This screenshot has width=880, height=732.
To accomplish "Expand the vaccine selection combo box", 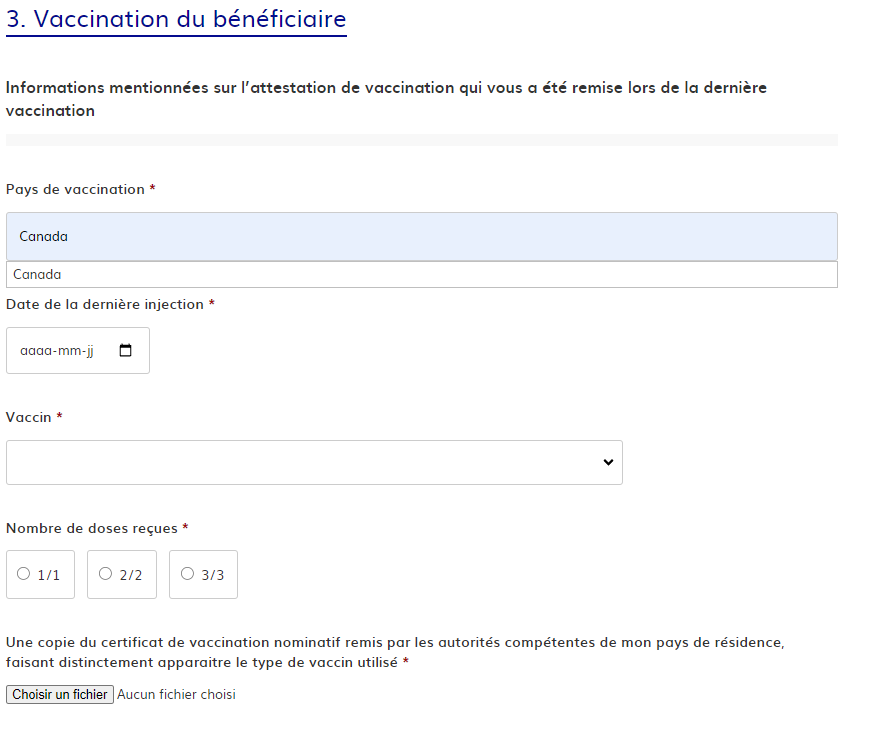I will pyautogui.click(x=314, y=462).
